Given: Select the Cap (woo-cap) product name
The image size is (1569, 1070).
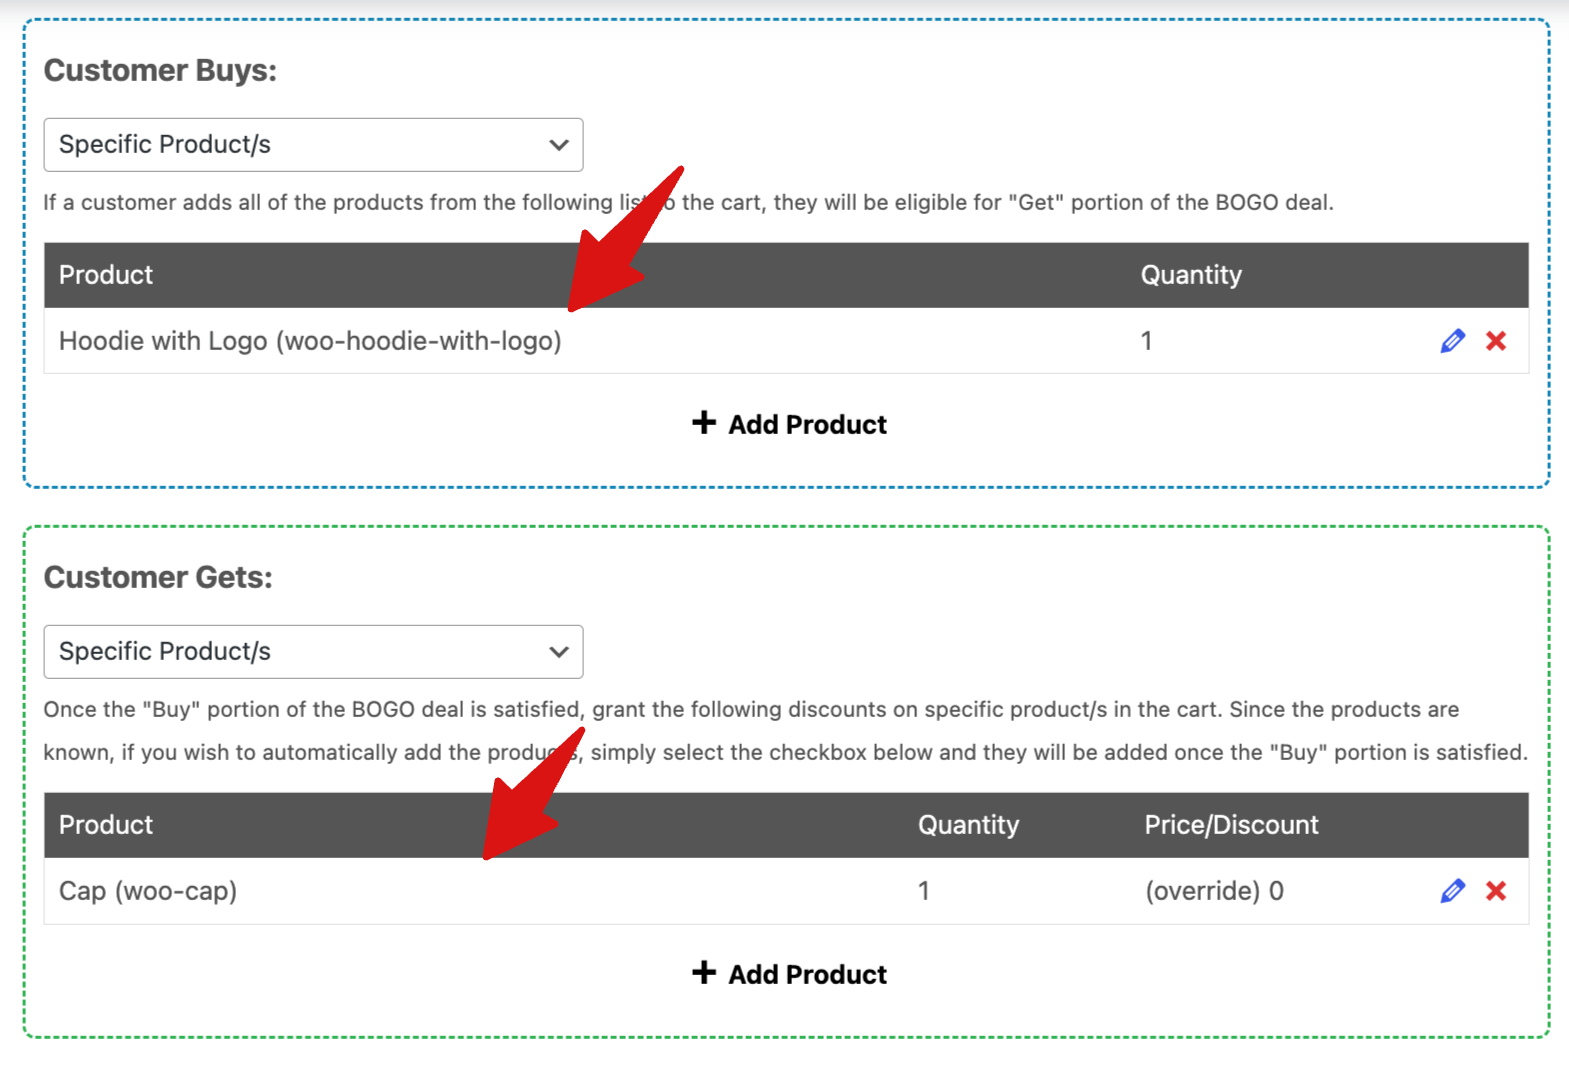Looking at the screenshot, I should tap(148, 891).
